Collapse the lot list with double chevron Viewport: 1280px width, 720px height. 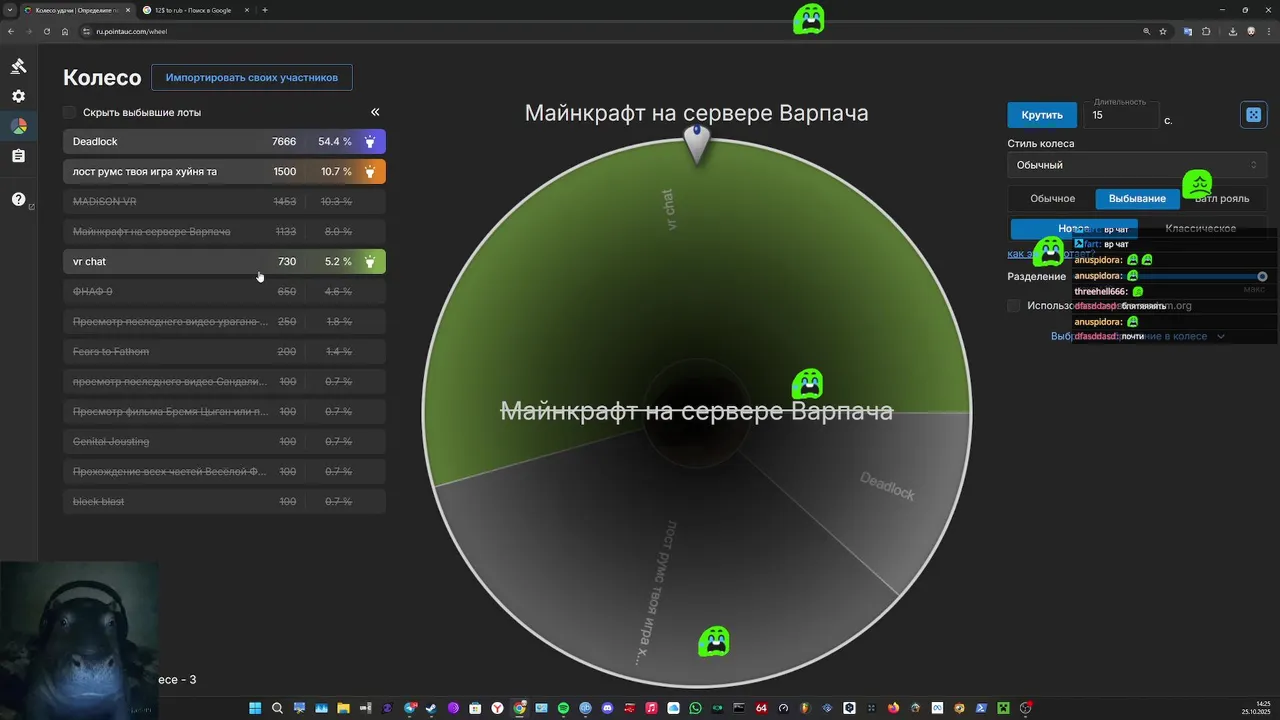coord(375,112)
